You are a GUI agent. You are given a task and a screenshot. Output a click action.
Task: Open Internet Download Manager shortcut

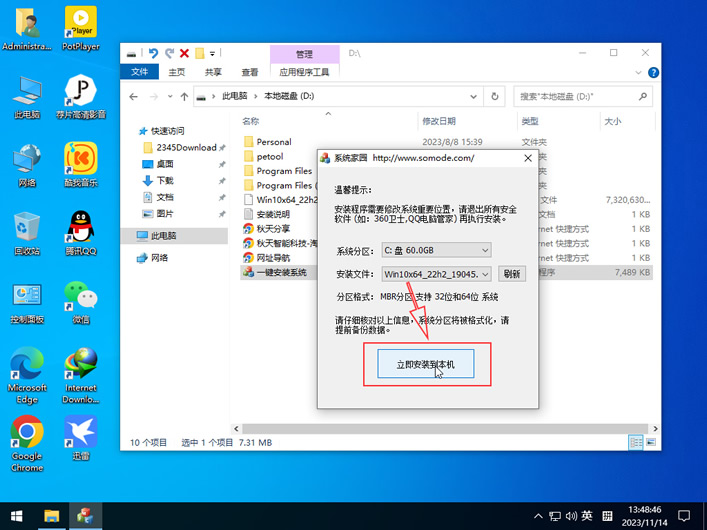coord(81,375)
